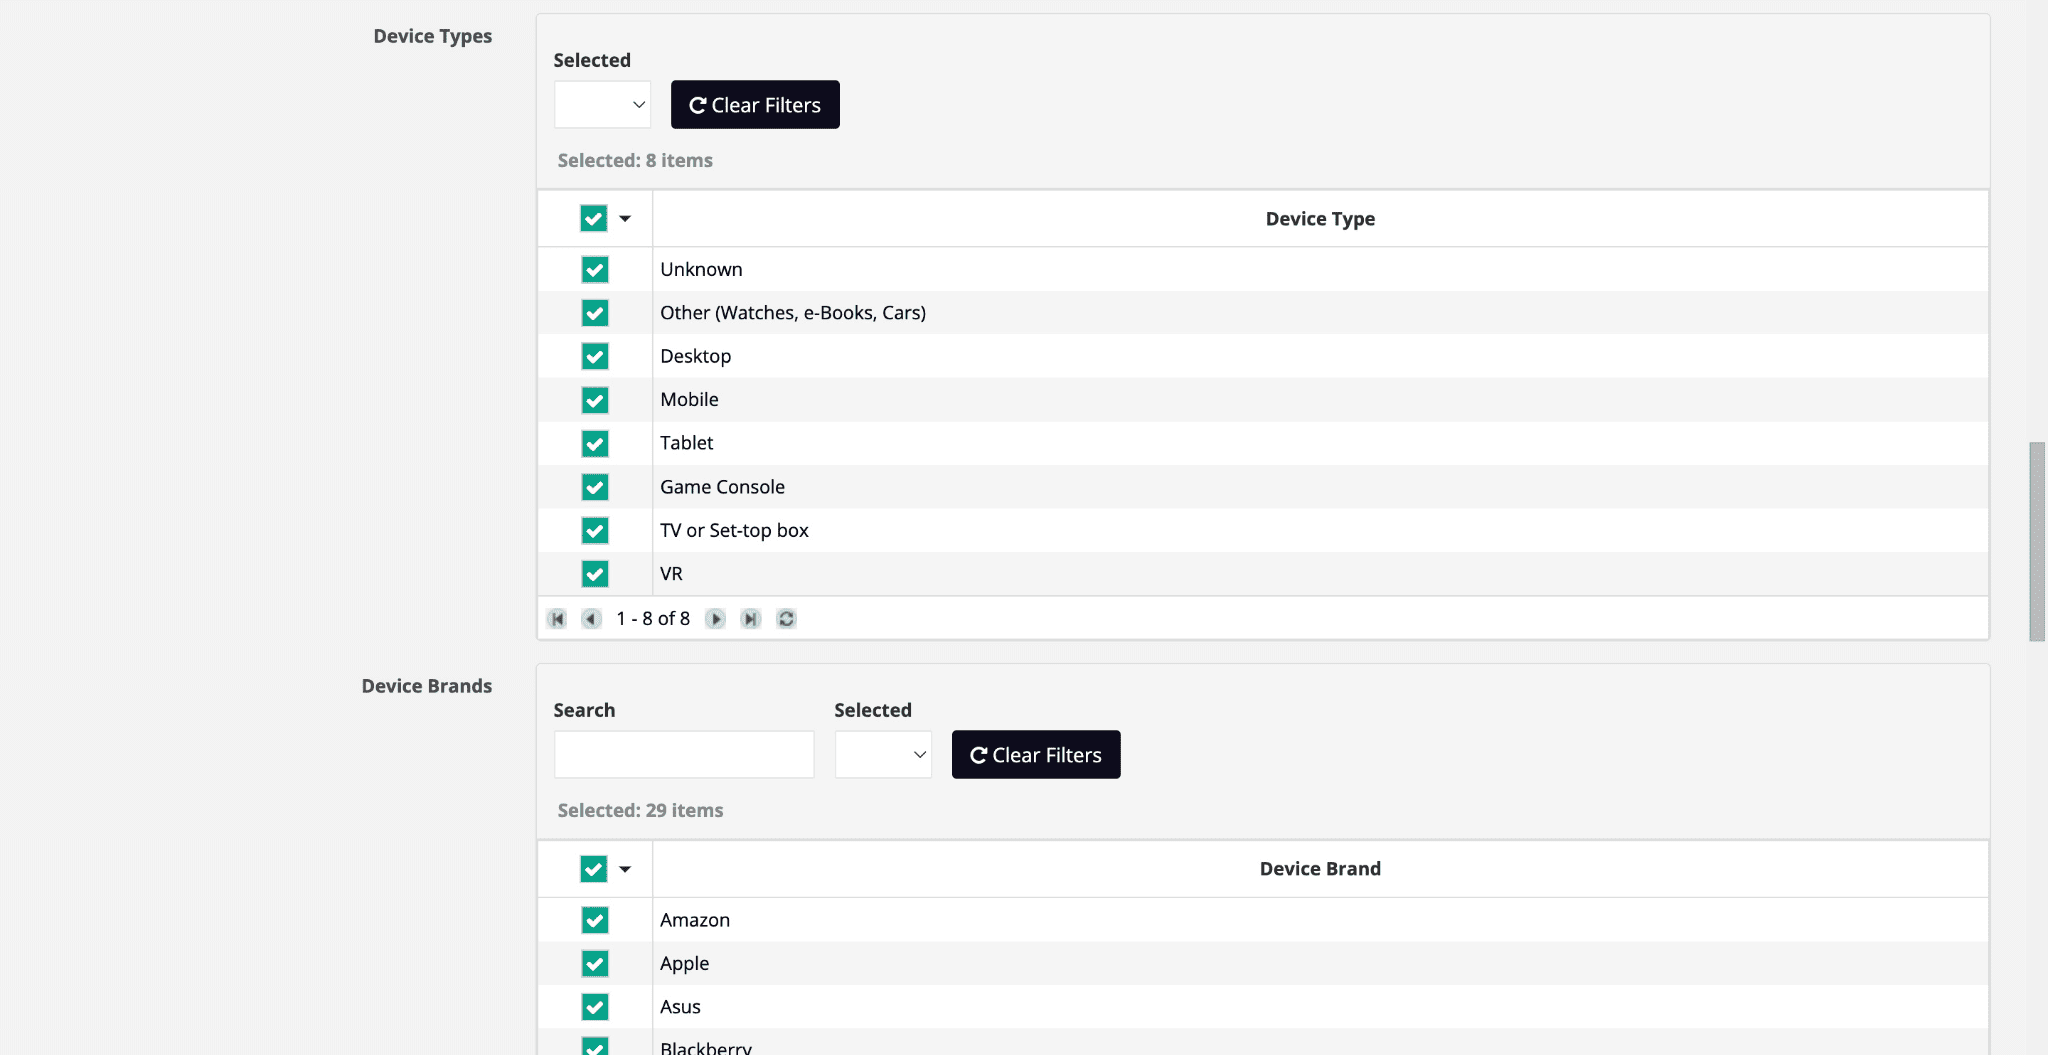Clear filters for Device Brands
2048x1055 pixels.
pyautogui.click(x=1035, y=755)
